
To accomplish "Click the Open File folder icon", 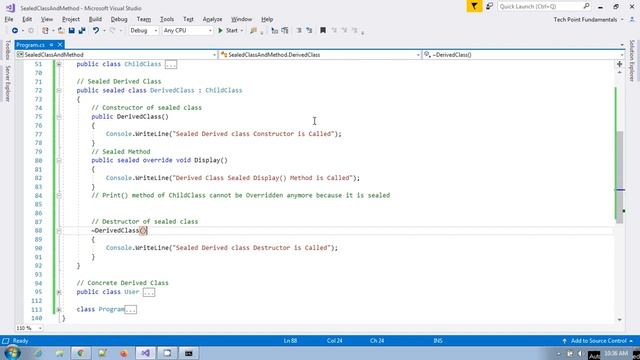I will [61, 31].
